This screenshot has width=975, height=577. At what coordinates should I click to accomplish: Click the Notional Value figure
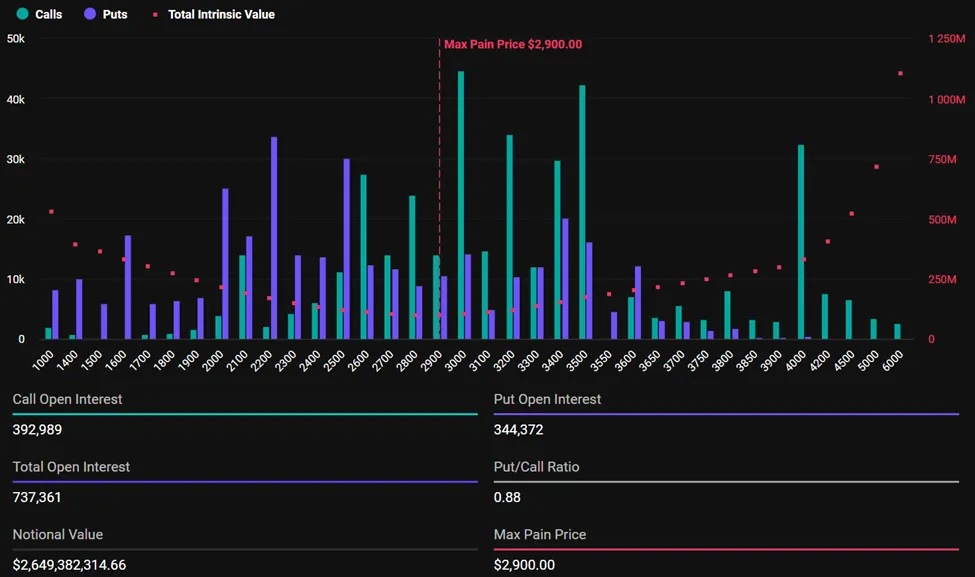tap(69, 565)
